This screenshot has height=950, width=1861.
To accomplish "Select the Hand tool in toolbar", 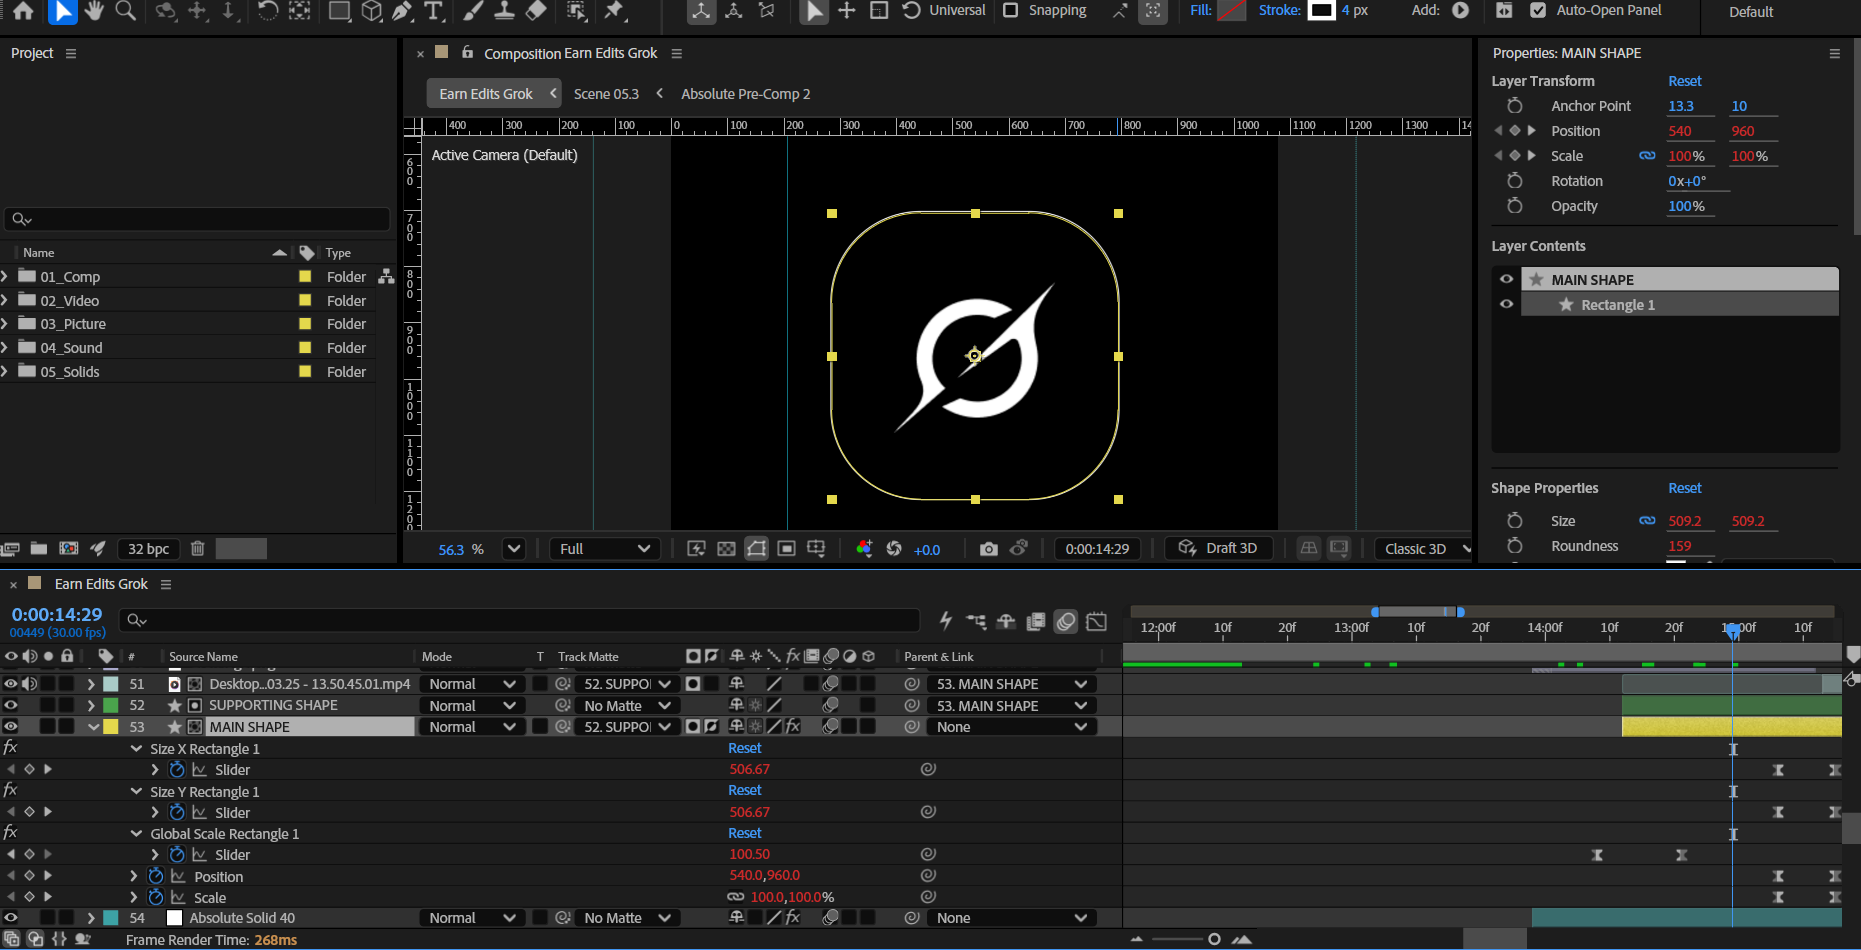I will [x=93, y=11].
